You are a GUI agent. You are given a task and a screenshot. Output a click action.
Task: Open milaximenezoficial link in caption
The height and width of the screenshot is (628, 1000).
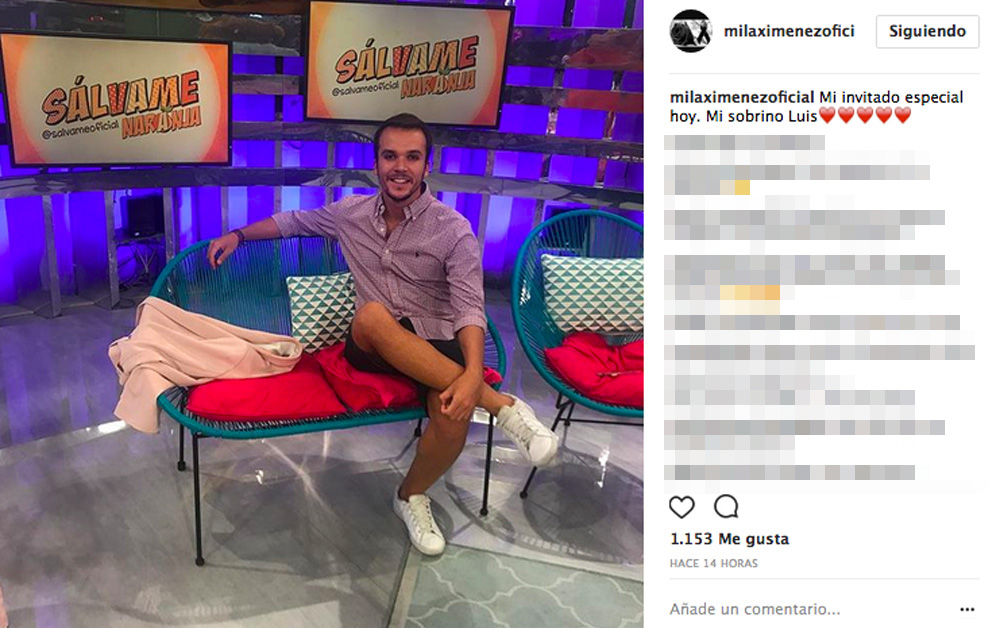tap(742, 98)
